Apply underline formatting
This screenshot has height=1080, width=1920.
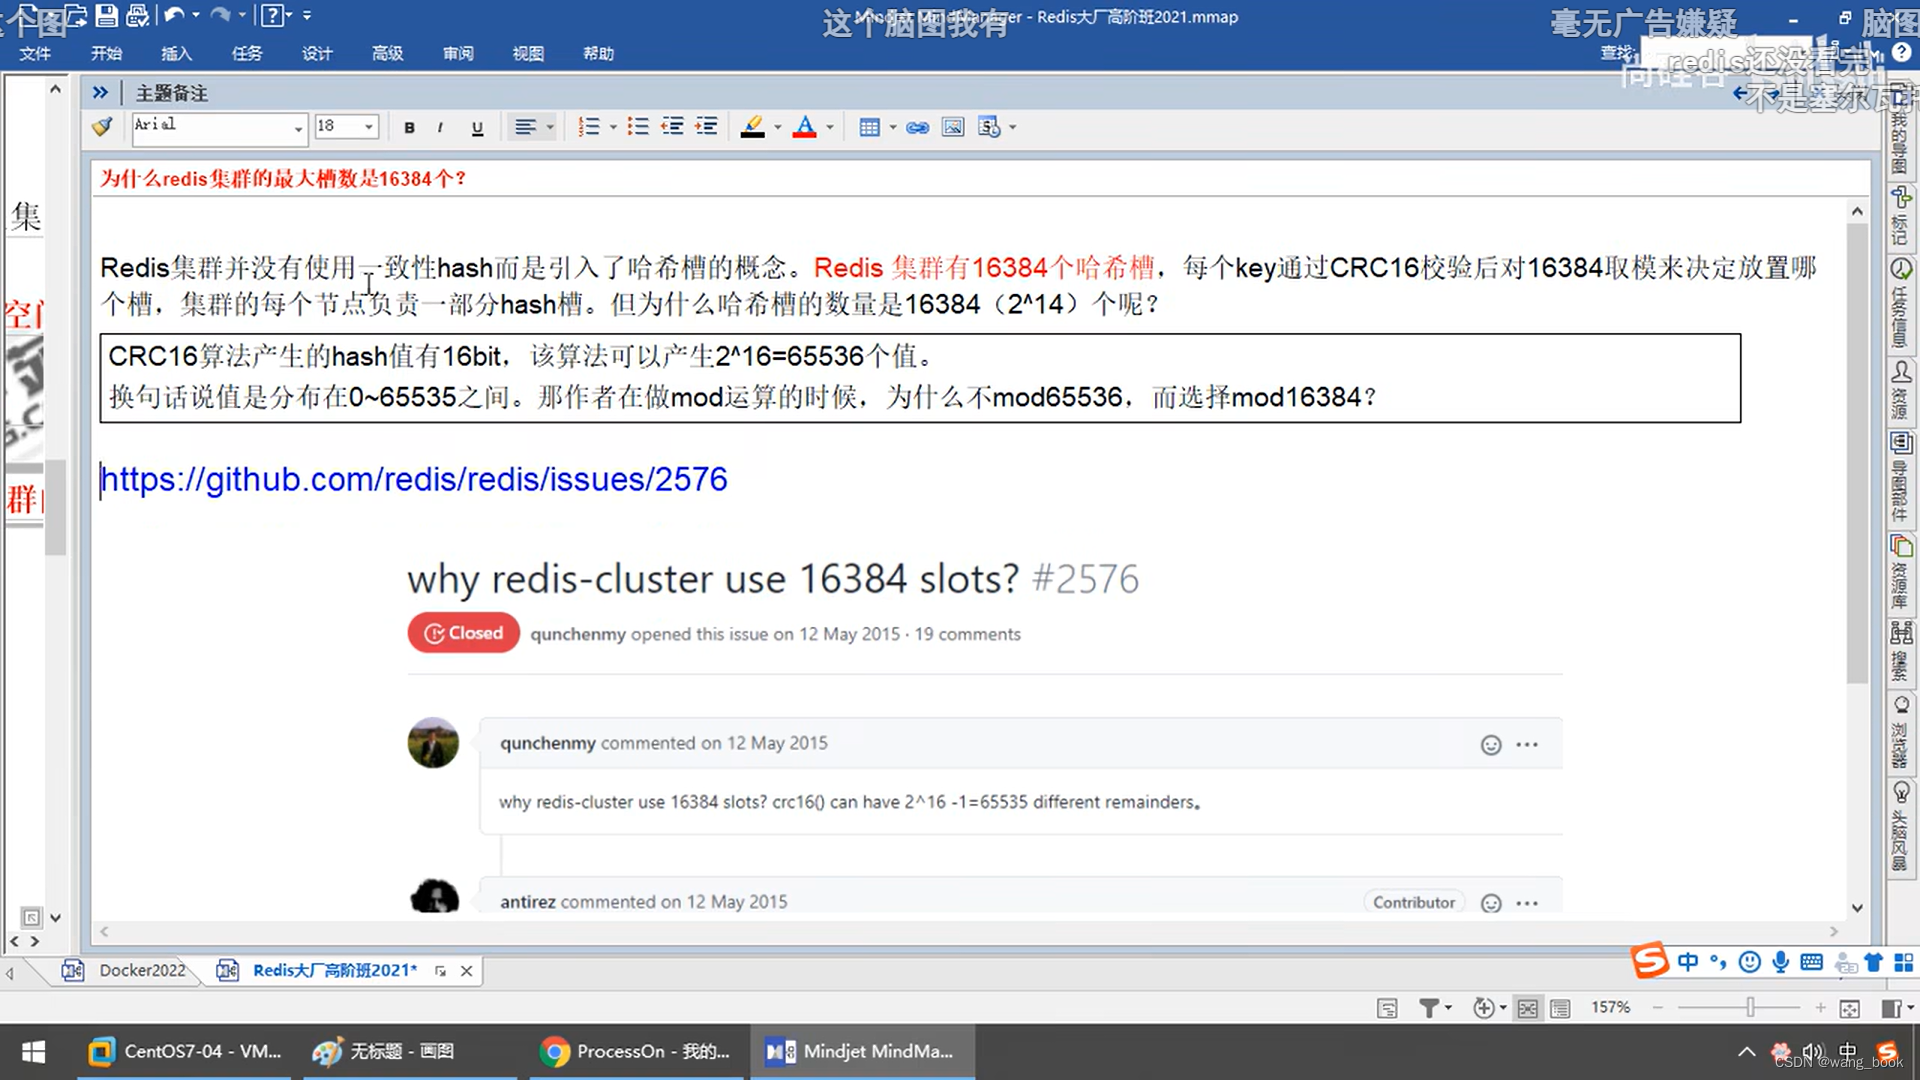pyautogui.click(x=477, y=126)
